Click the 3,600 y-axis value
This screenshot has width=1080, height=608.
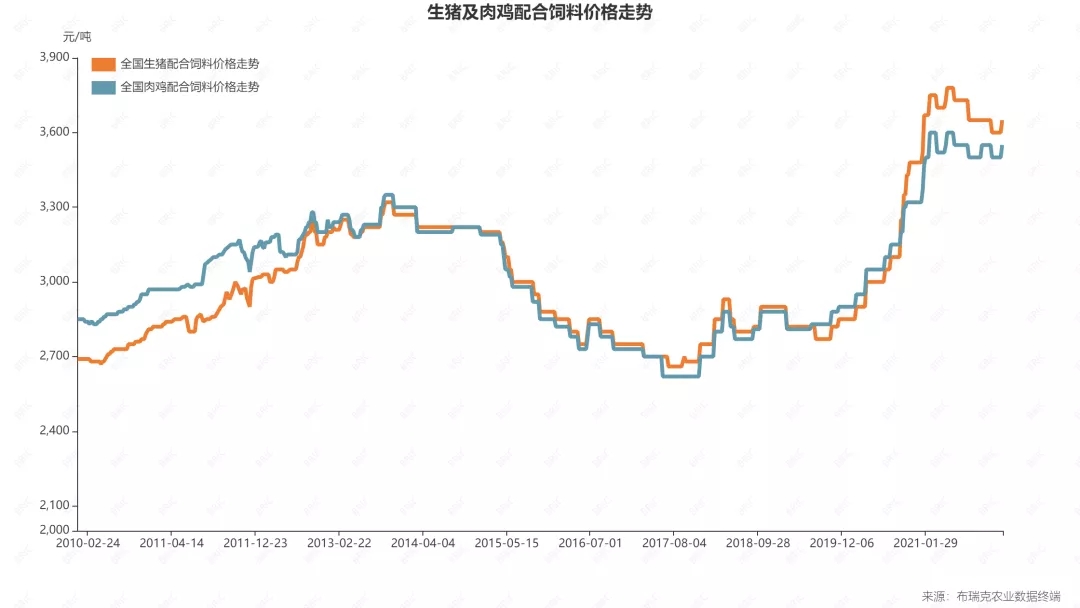(x=54, y=132)
